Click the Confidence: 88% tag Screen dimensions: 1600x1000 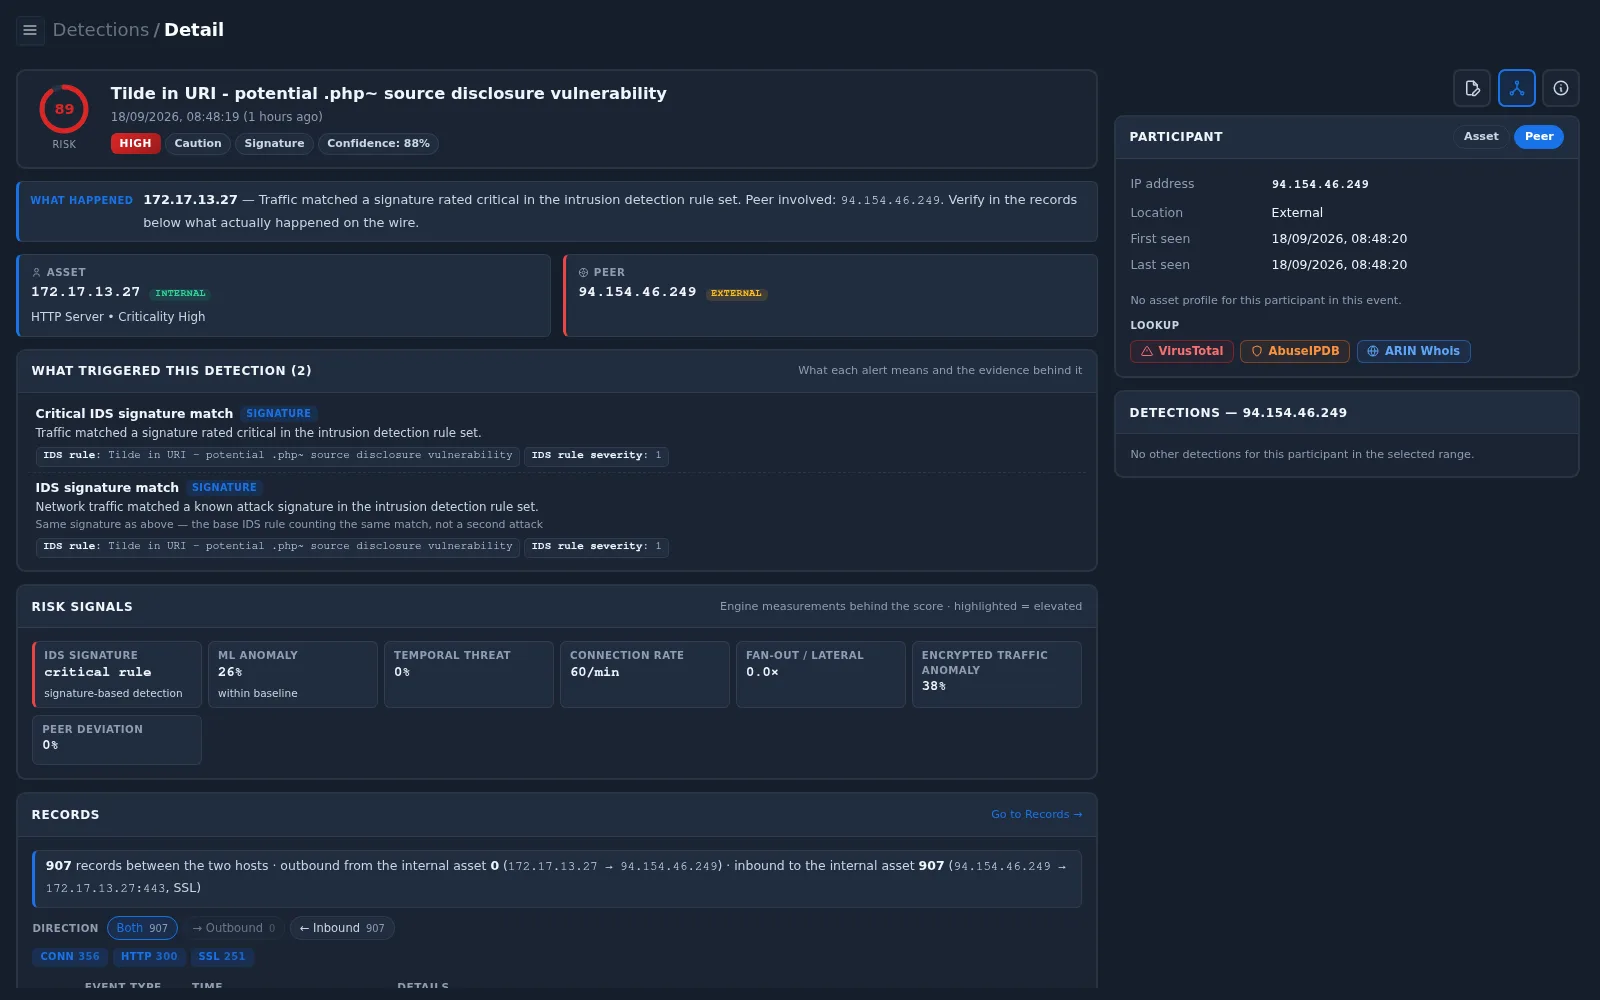click(378, 144)
